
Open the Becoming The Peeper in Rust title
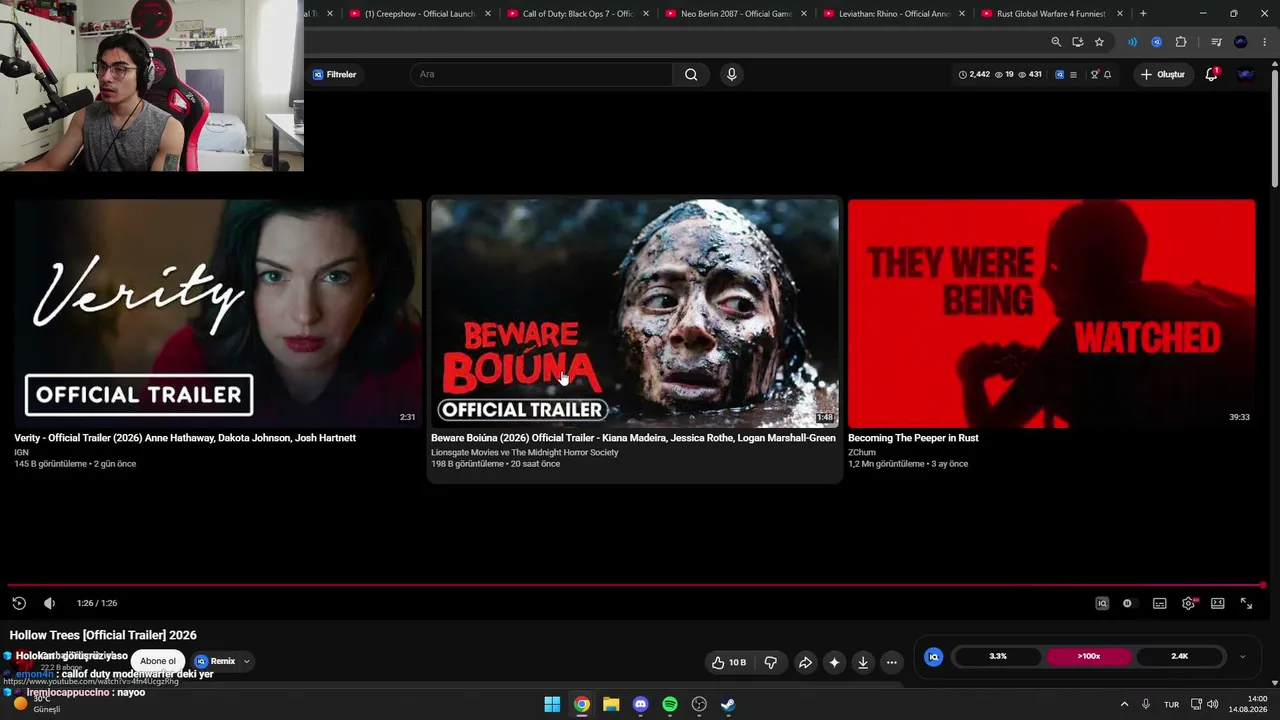[913, 438]
